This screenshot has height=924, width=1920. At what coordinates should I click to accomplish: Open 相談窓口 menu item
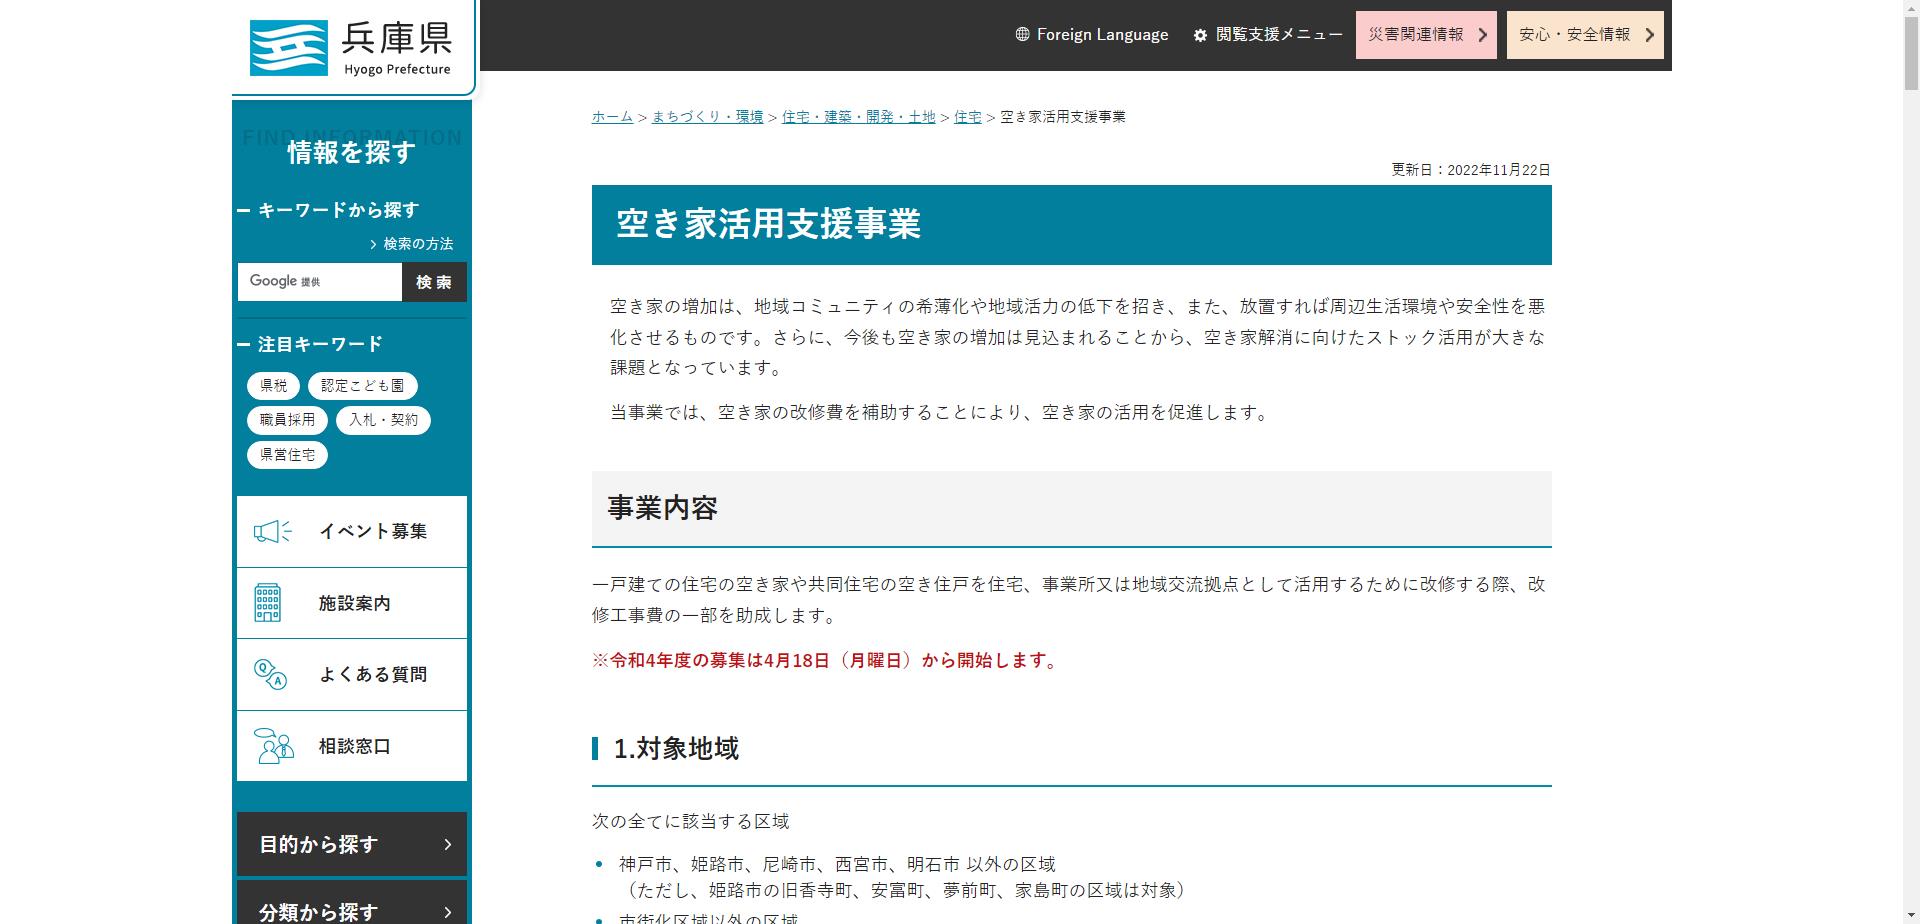[x=352, y=746]
